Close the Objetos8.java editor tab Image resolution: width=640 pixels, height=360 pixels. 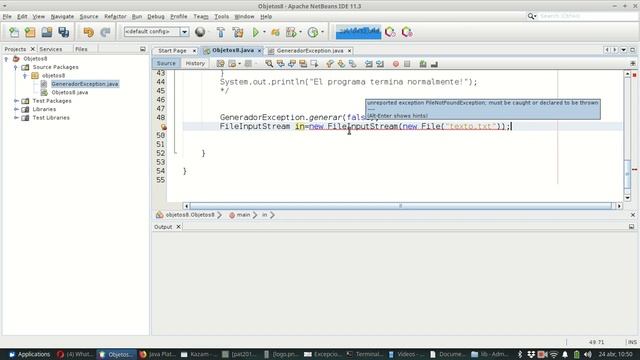(259, 51)
